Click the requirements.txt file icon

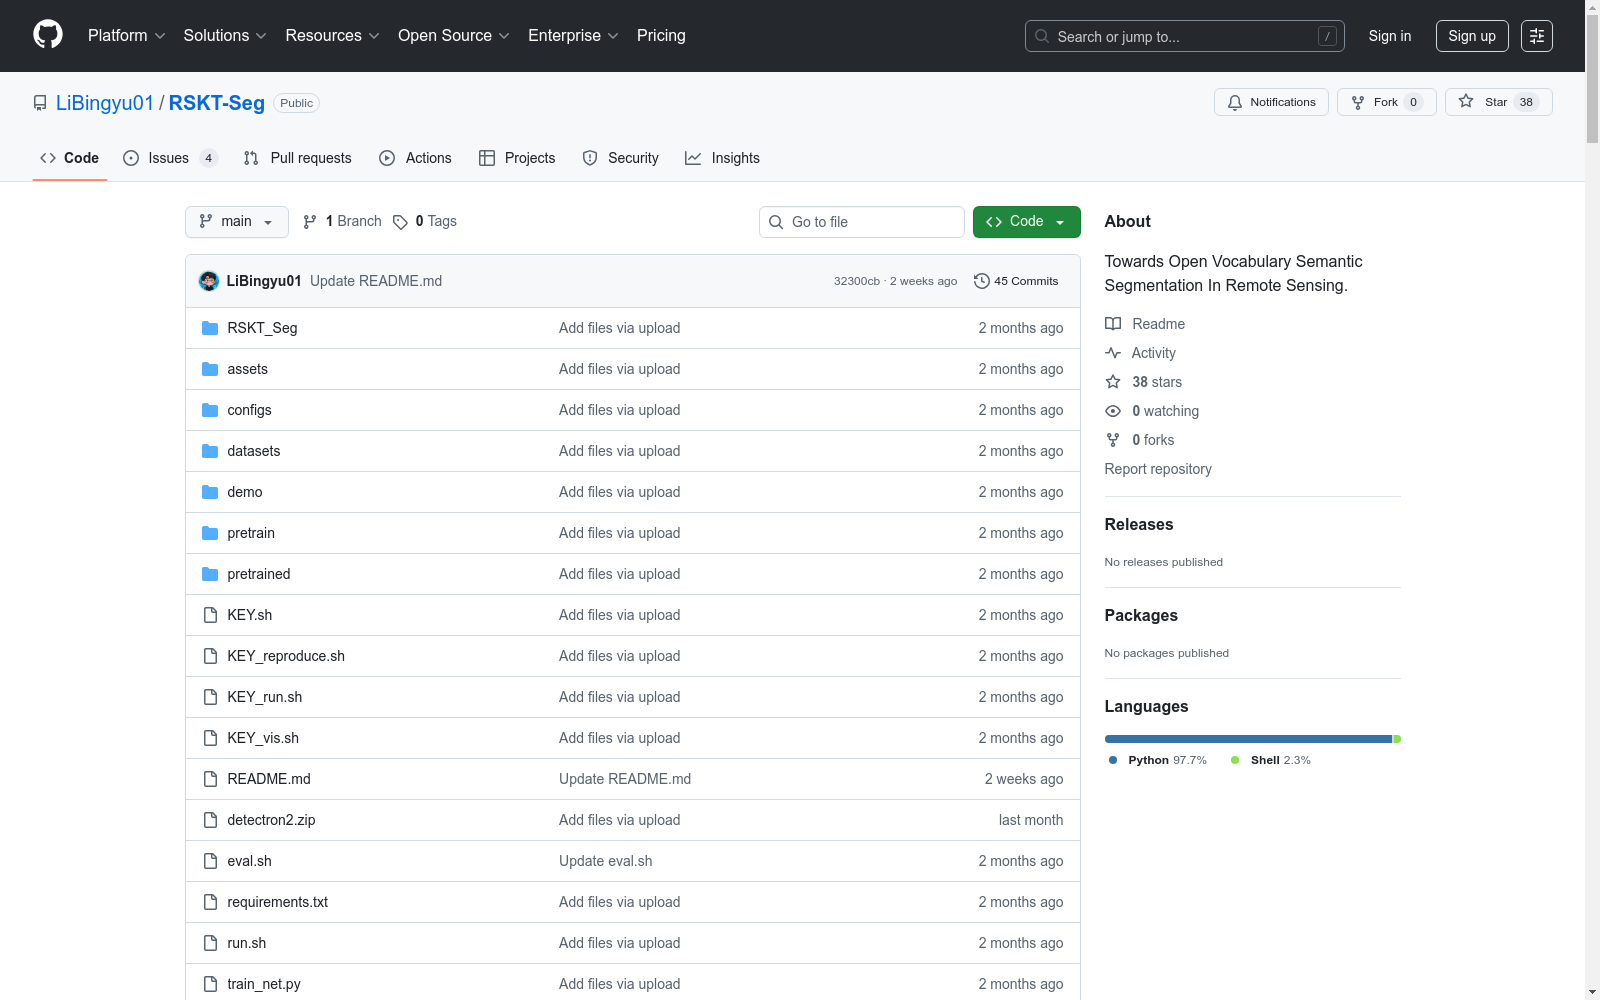(x=210, y=902)
